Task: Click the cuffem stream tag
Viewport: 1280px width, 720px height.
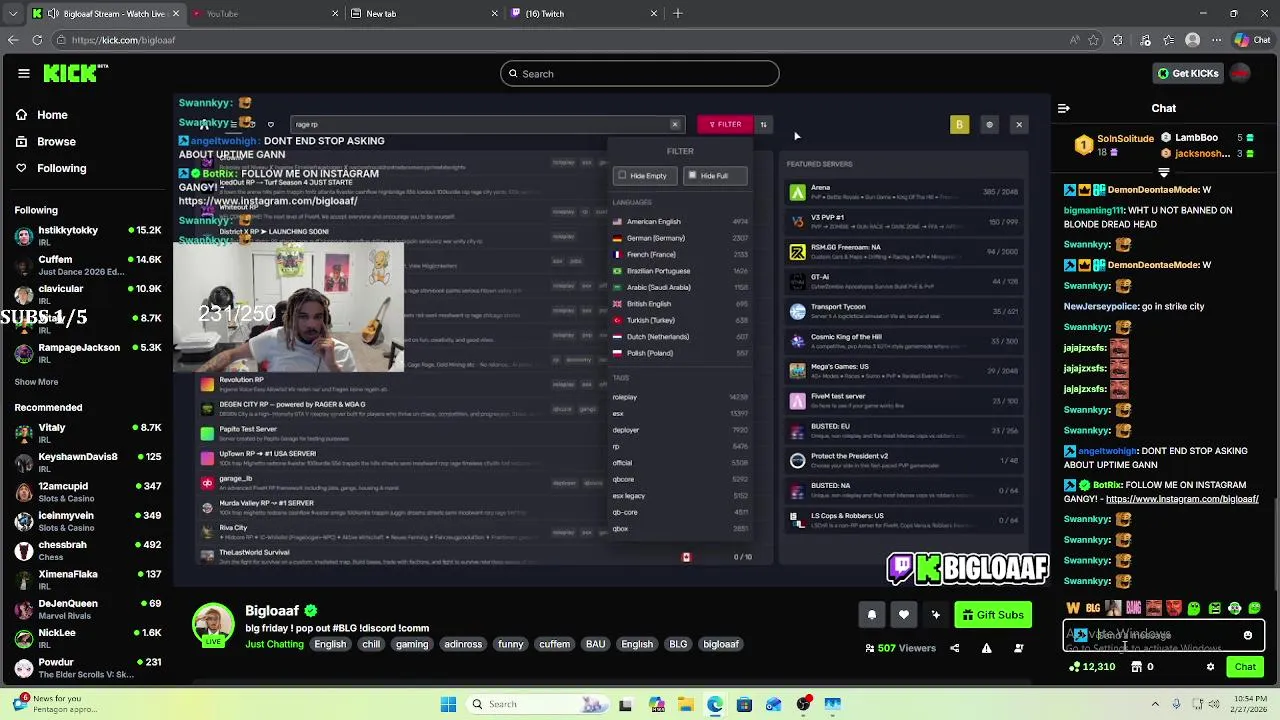Action: (x=554, y=644)
